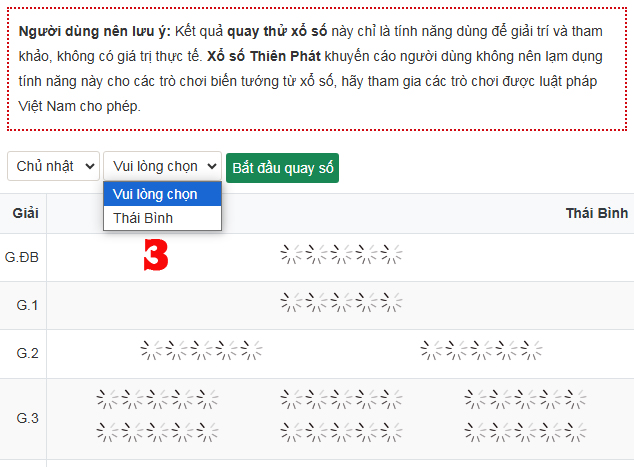Select "Thái Bình" from the dropdown list
This screenshot has width=634, height=467.
click(x=144, y=218)
